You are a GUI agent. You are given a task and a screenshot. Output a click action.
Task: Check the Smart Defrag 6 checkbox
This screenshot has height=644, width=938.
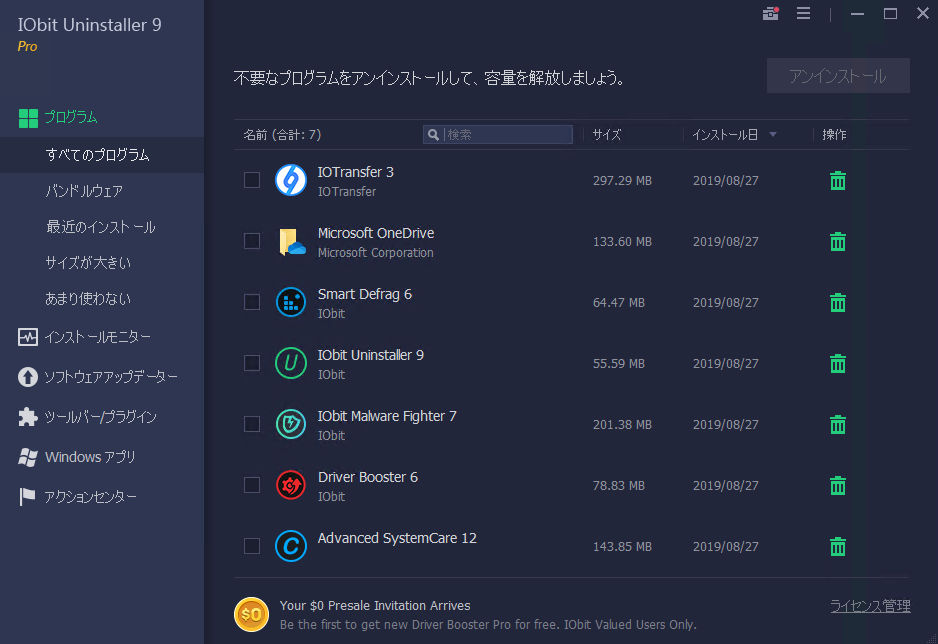point(252,302)
